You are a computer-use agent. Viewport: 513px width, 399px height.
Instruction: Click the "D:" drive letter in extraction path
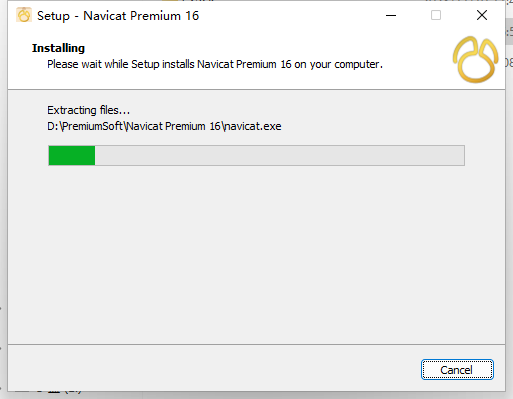click(x=53, y=126)
